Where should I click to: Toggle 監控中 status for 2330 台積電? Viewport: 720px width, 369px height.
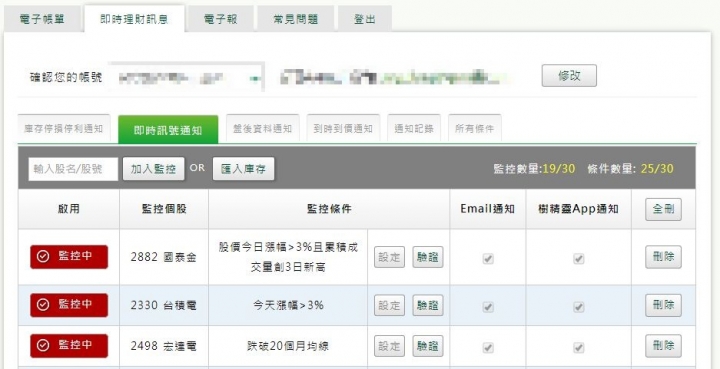69,305
